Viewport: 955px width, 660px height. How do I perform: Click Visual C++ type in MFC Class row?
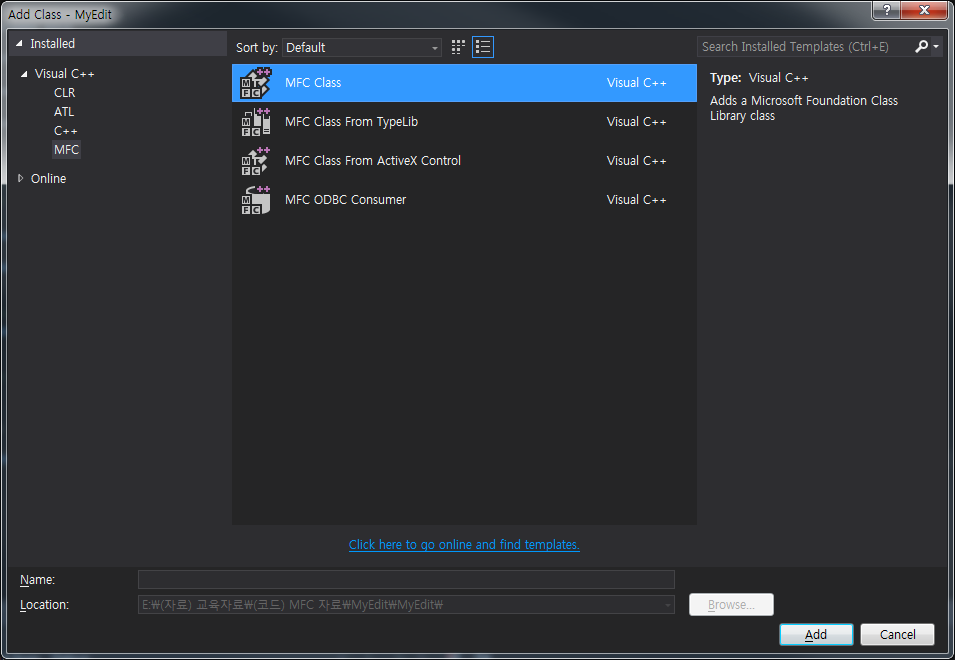(x=636, y=83)
